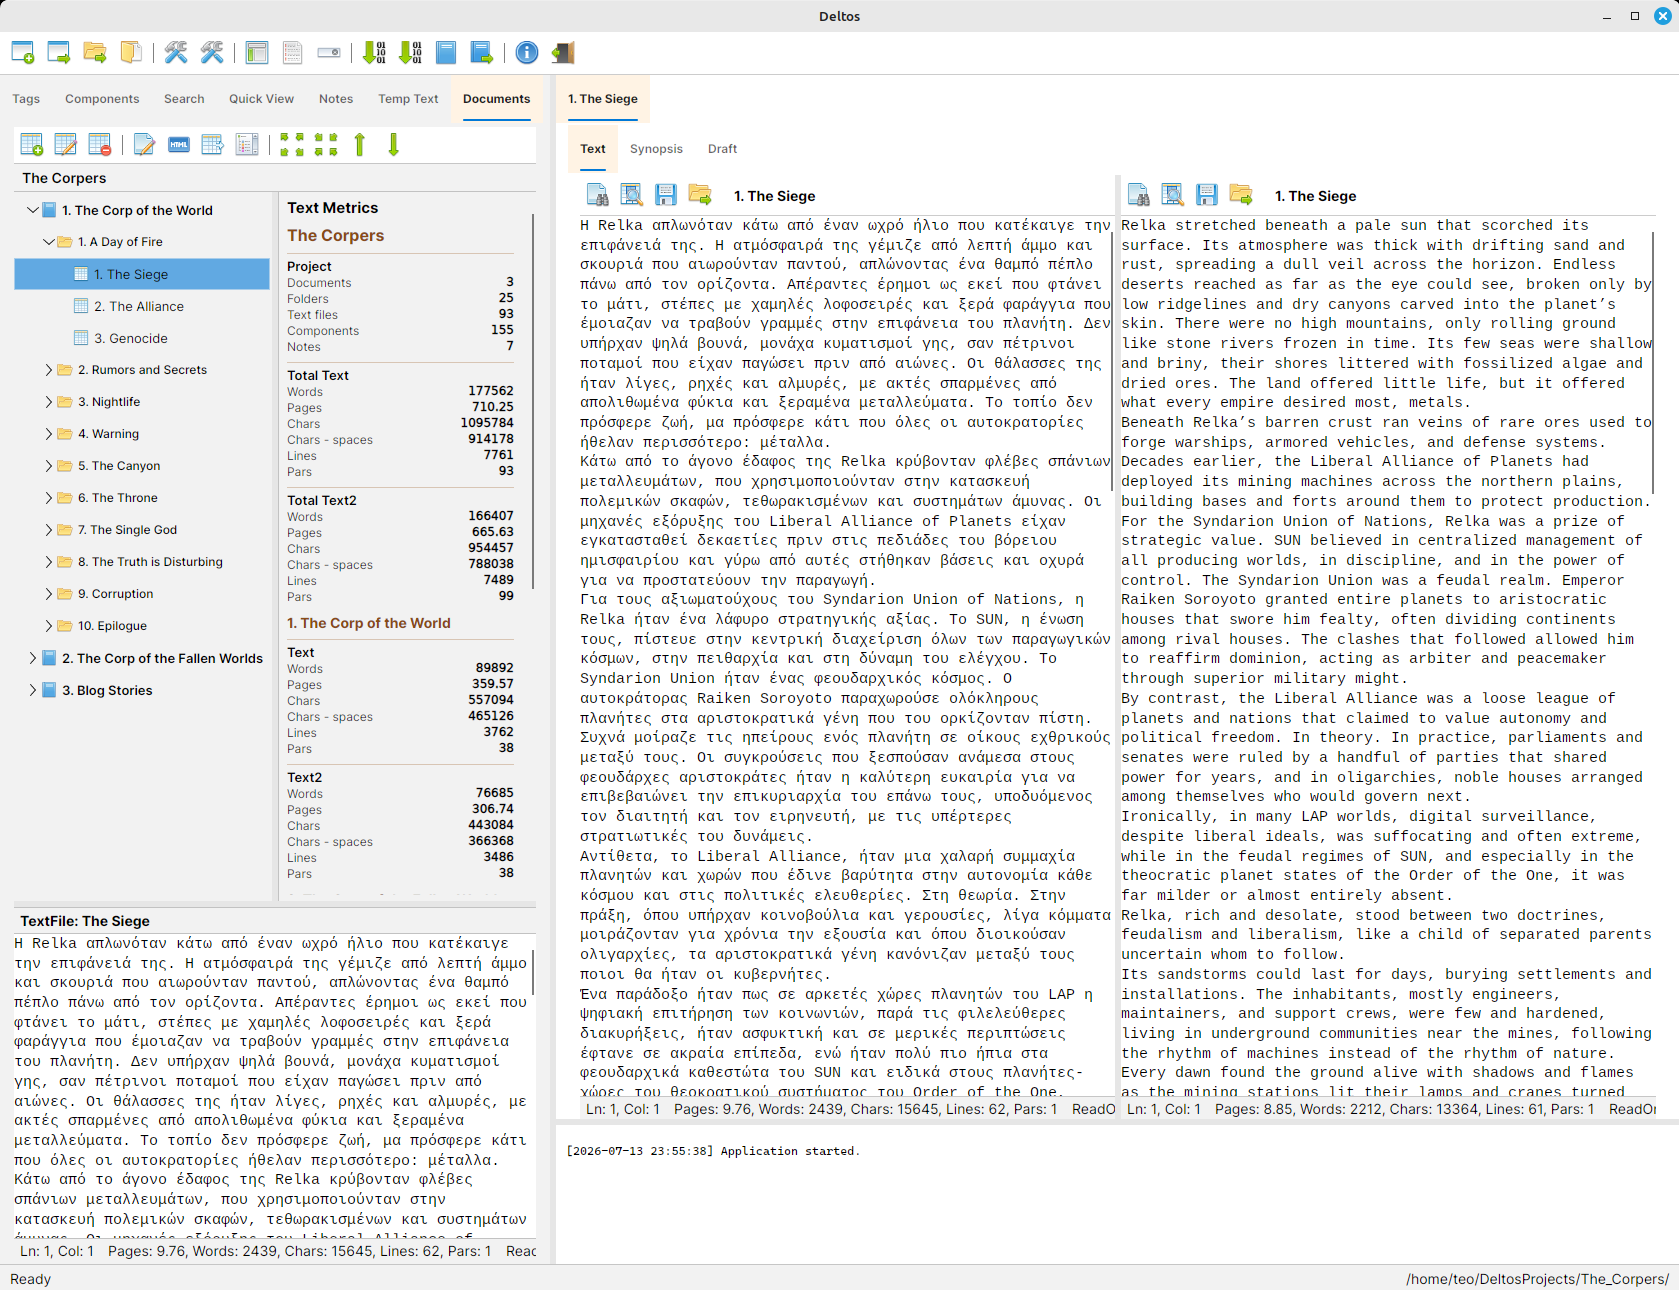1679x1290 pixels.
Task: Expand the '3. Nightlife' folder arrow
Action: point(48,402)
